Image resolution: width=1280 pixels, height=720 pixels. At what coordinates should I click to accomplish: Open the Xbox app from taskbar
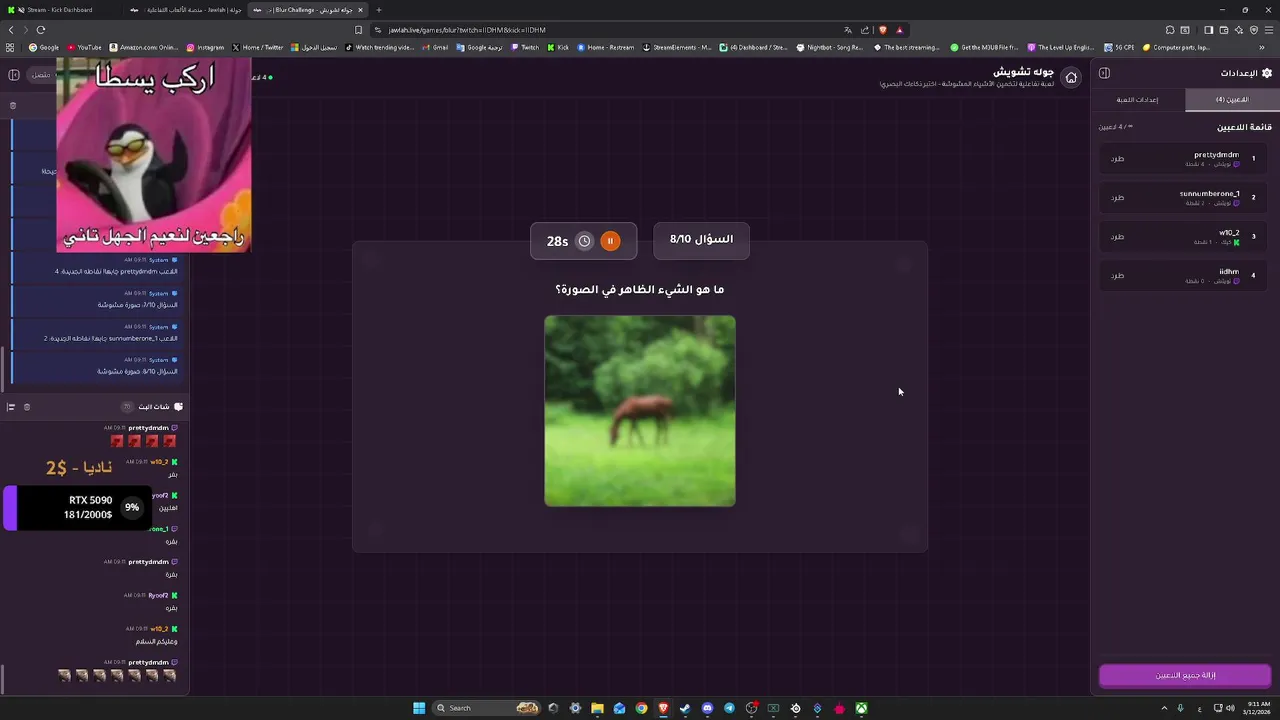pyautogui.click(x=861, y=708)
